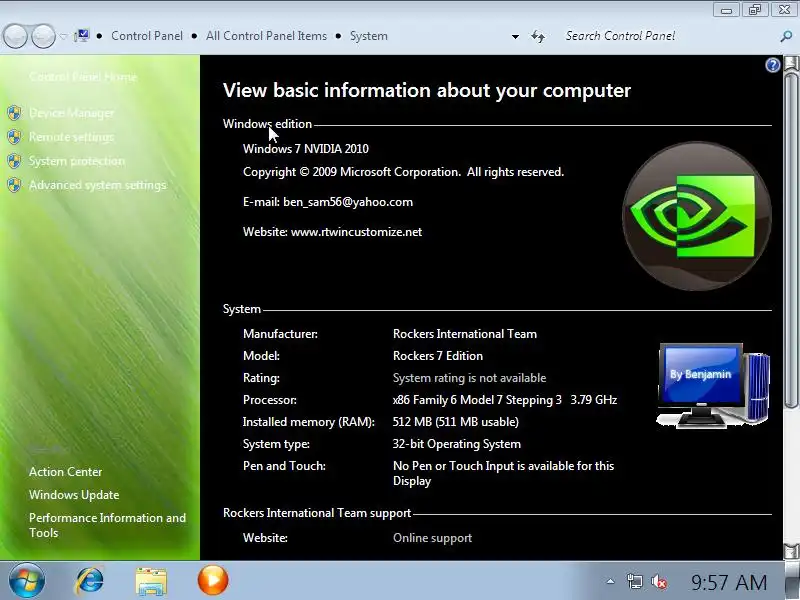
Task: Click the shield icon beside Device Manager
Action: click(x=14, y=113)
